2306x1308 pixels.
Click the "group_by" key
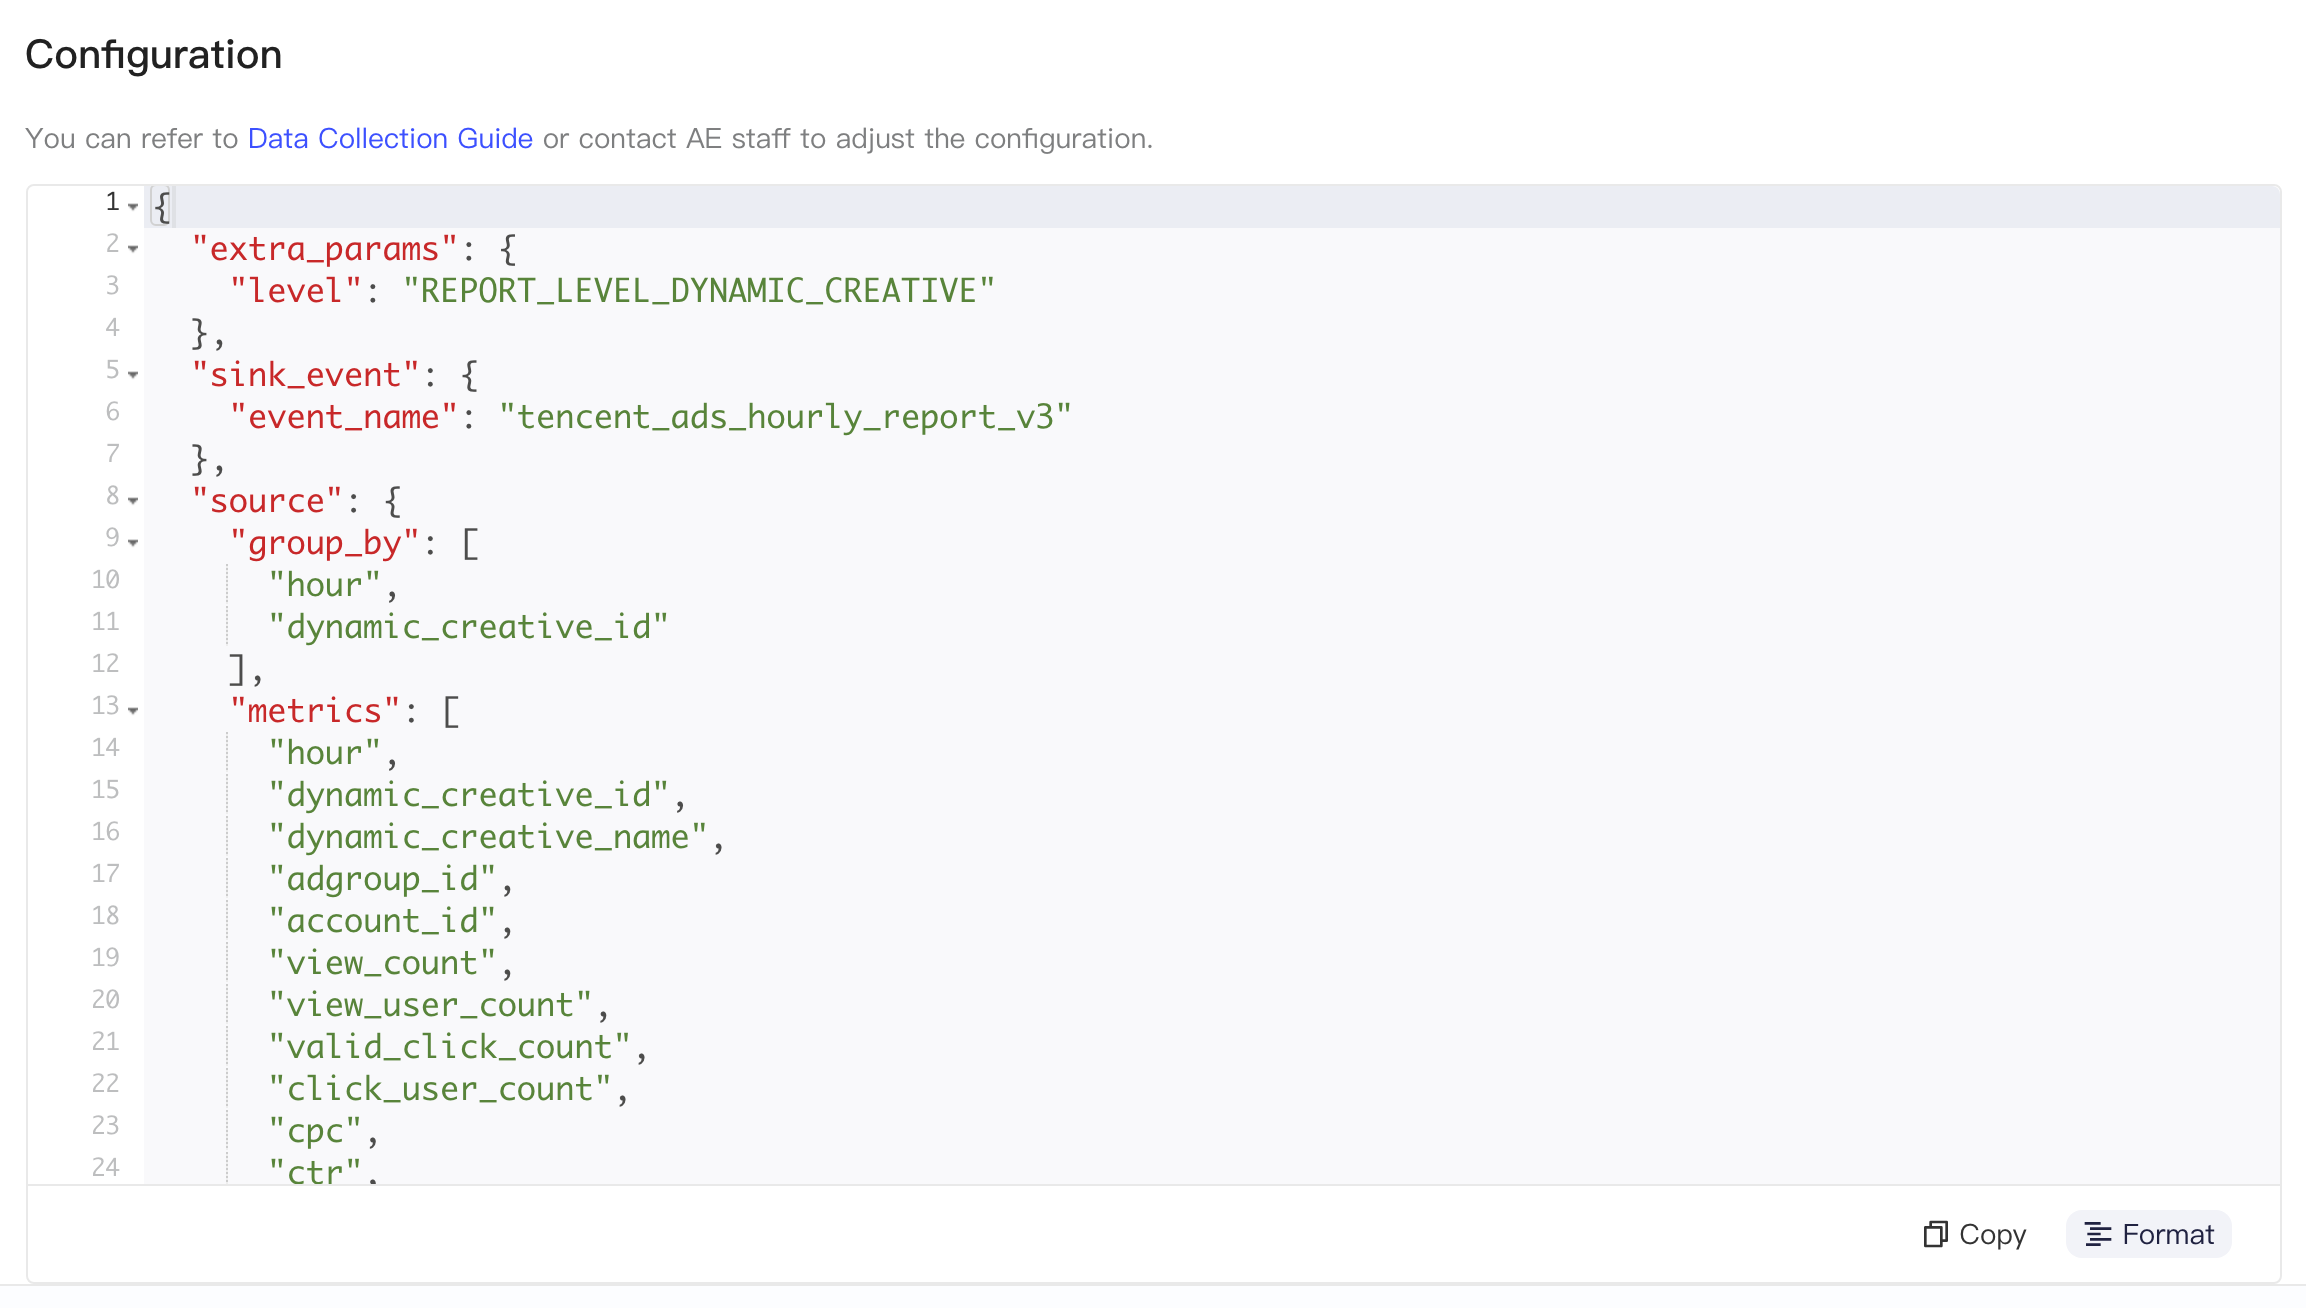[x=324, y=542]
